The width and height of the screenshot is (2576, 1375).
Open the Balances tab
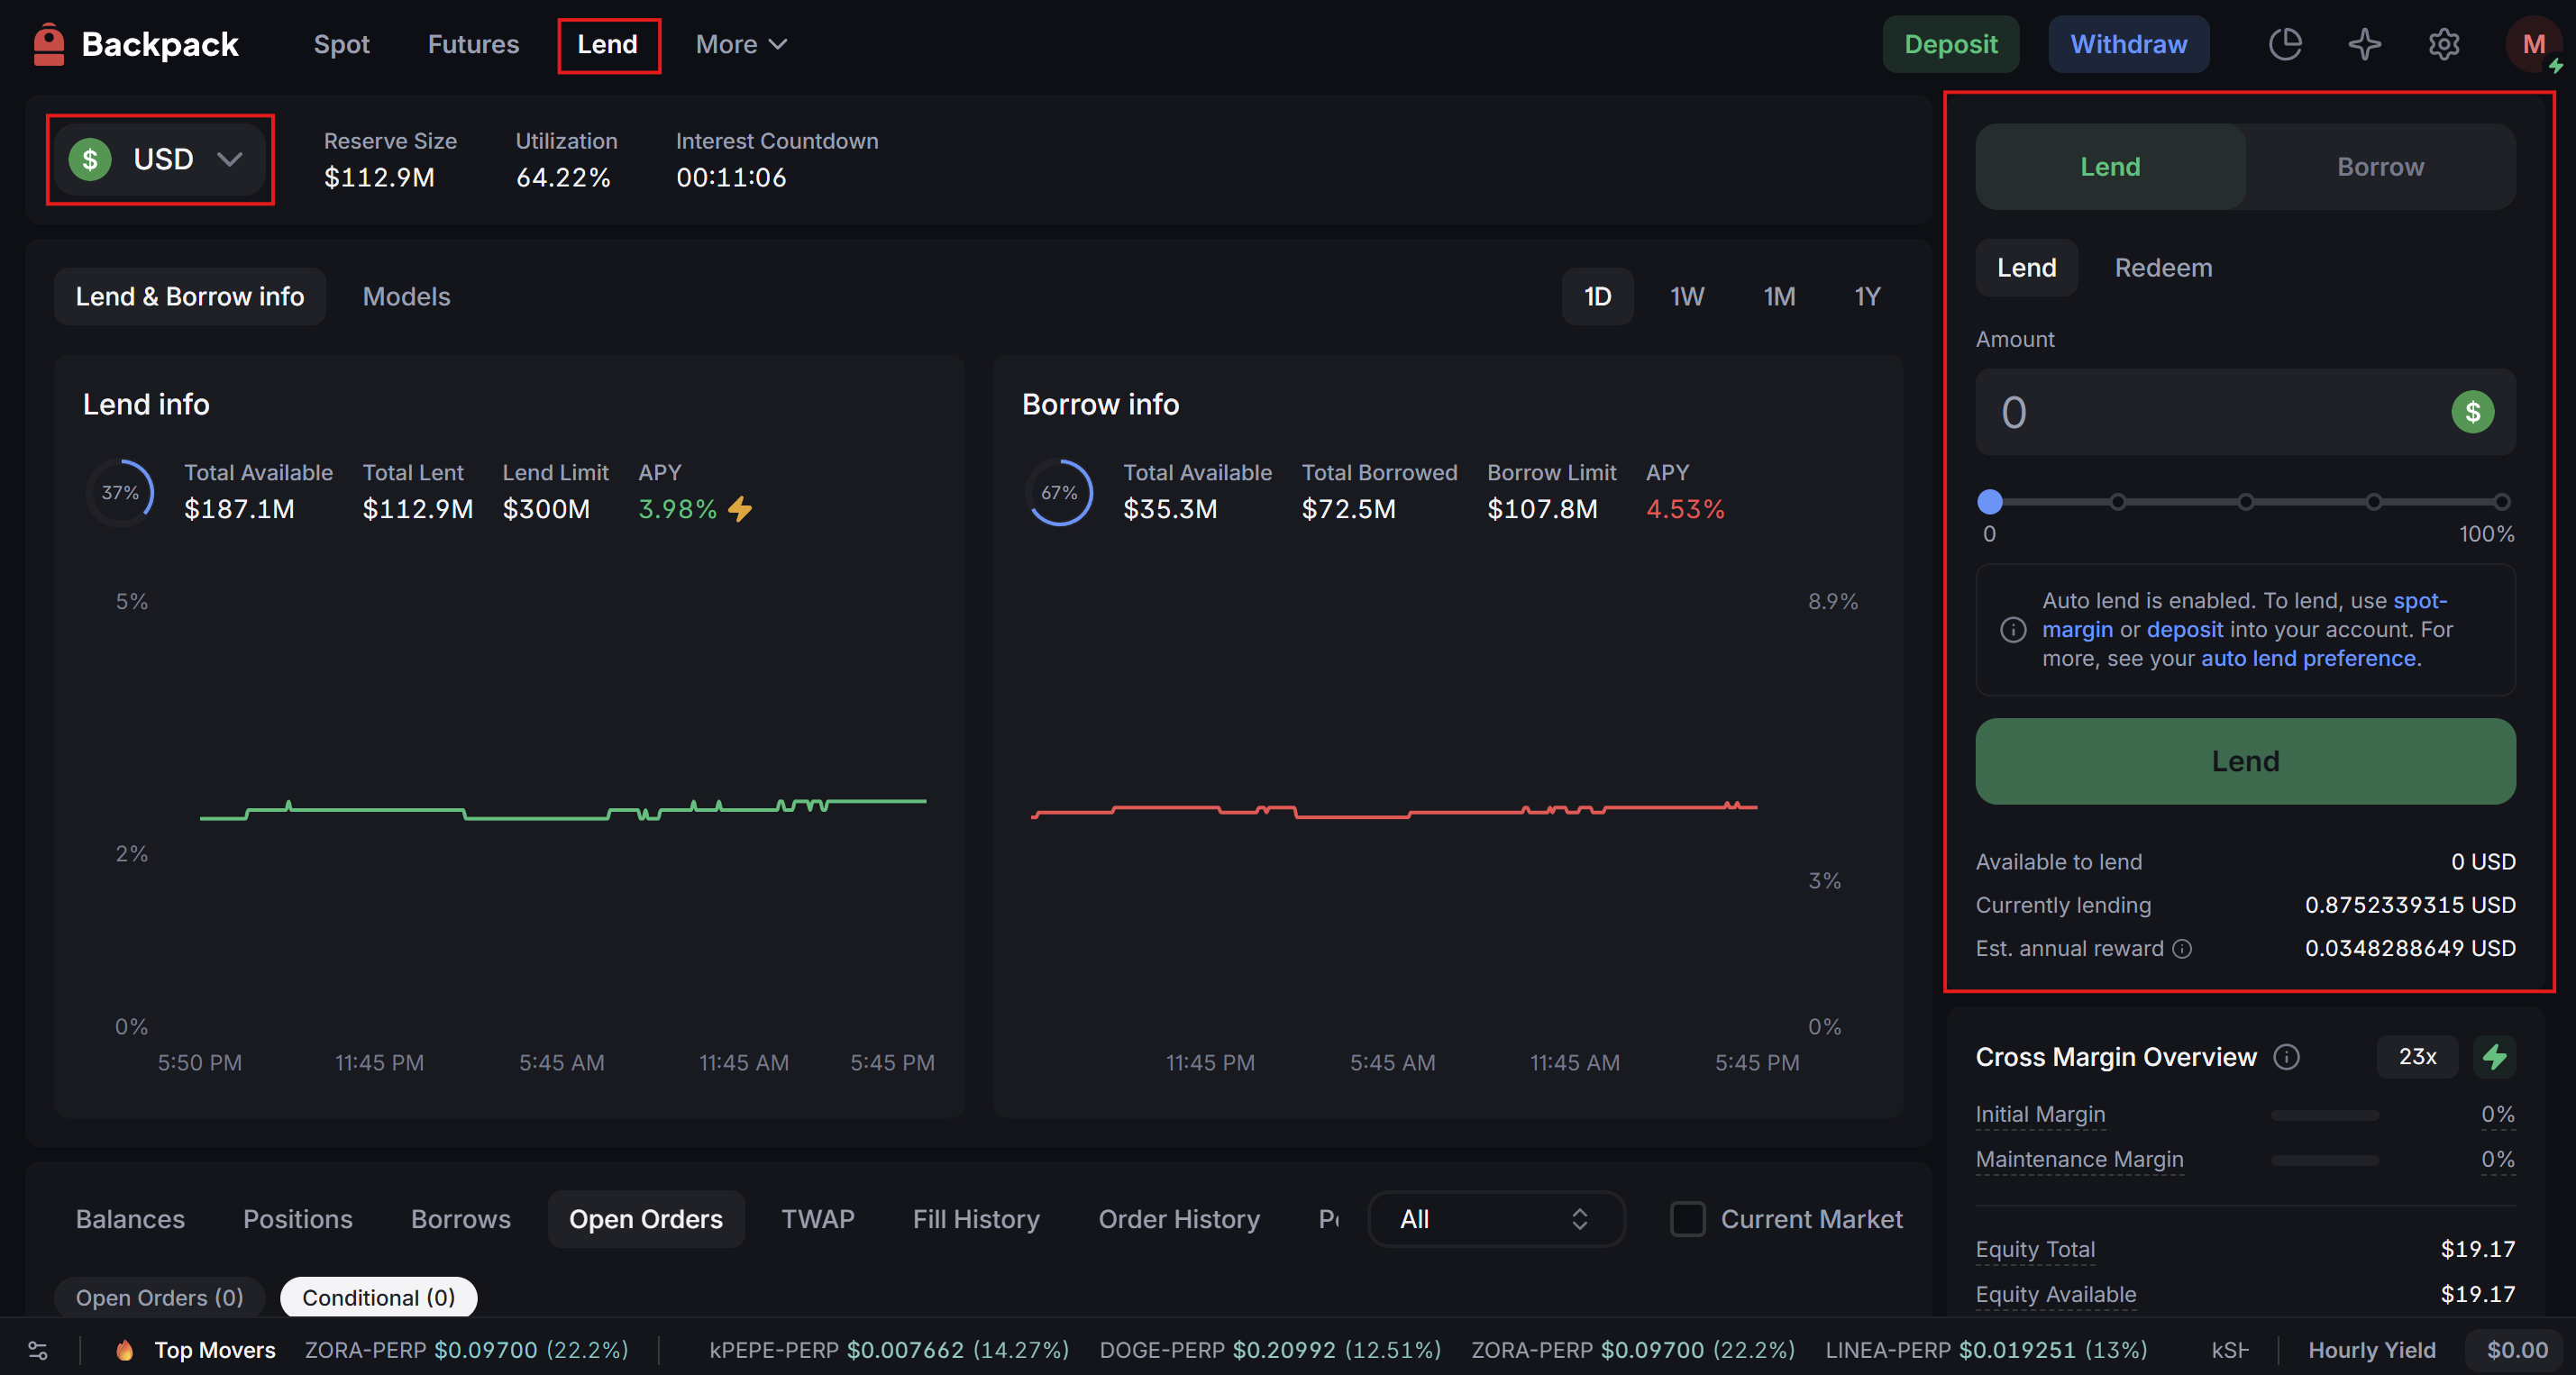(130, 1219)
